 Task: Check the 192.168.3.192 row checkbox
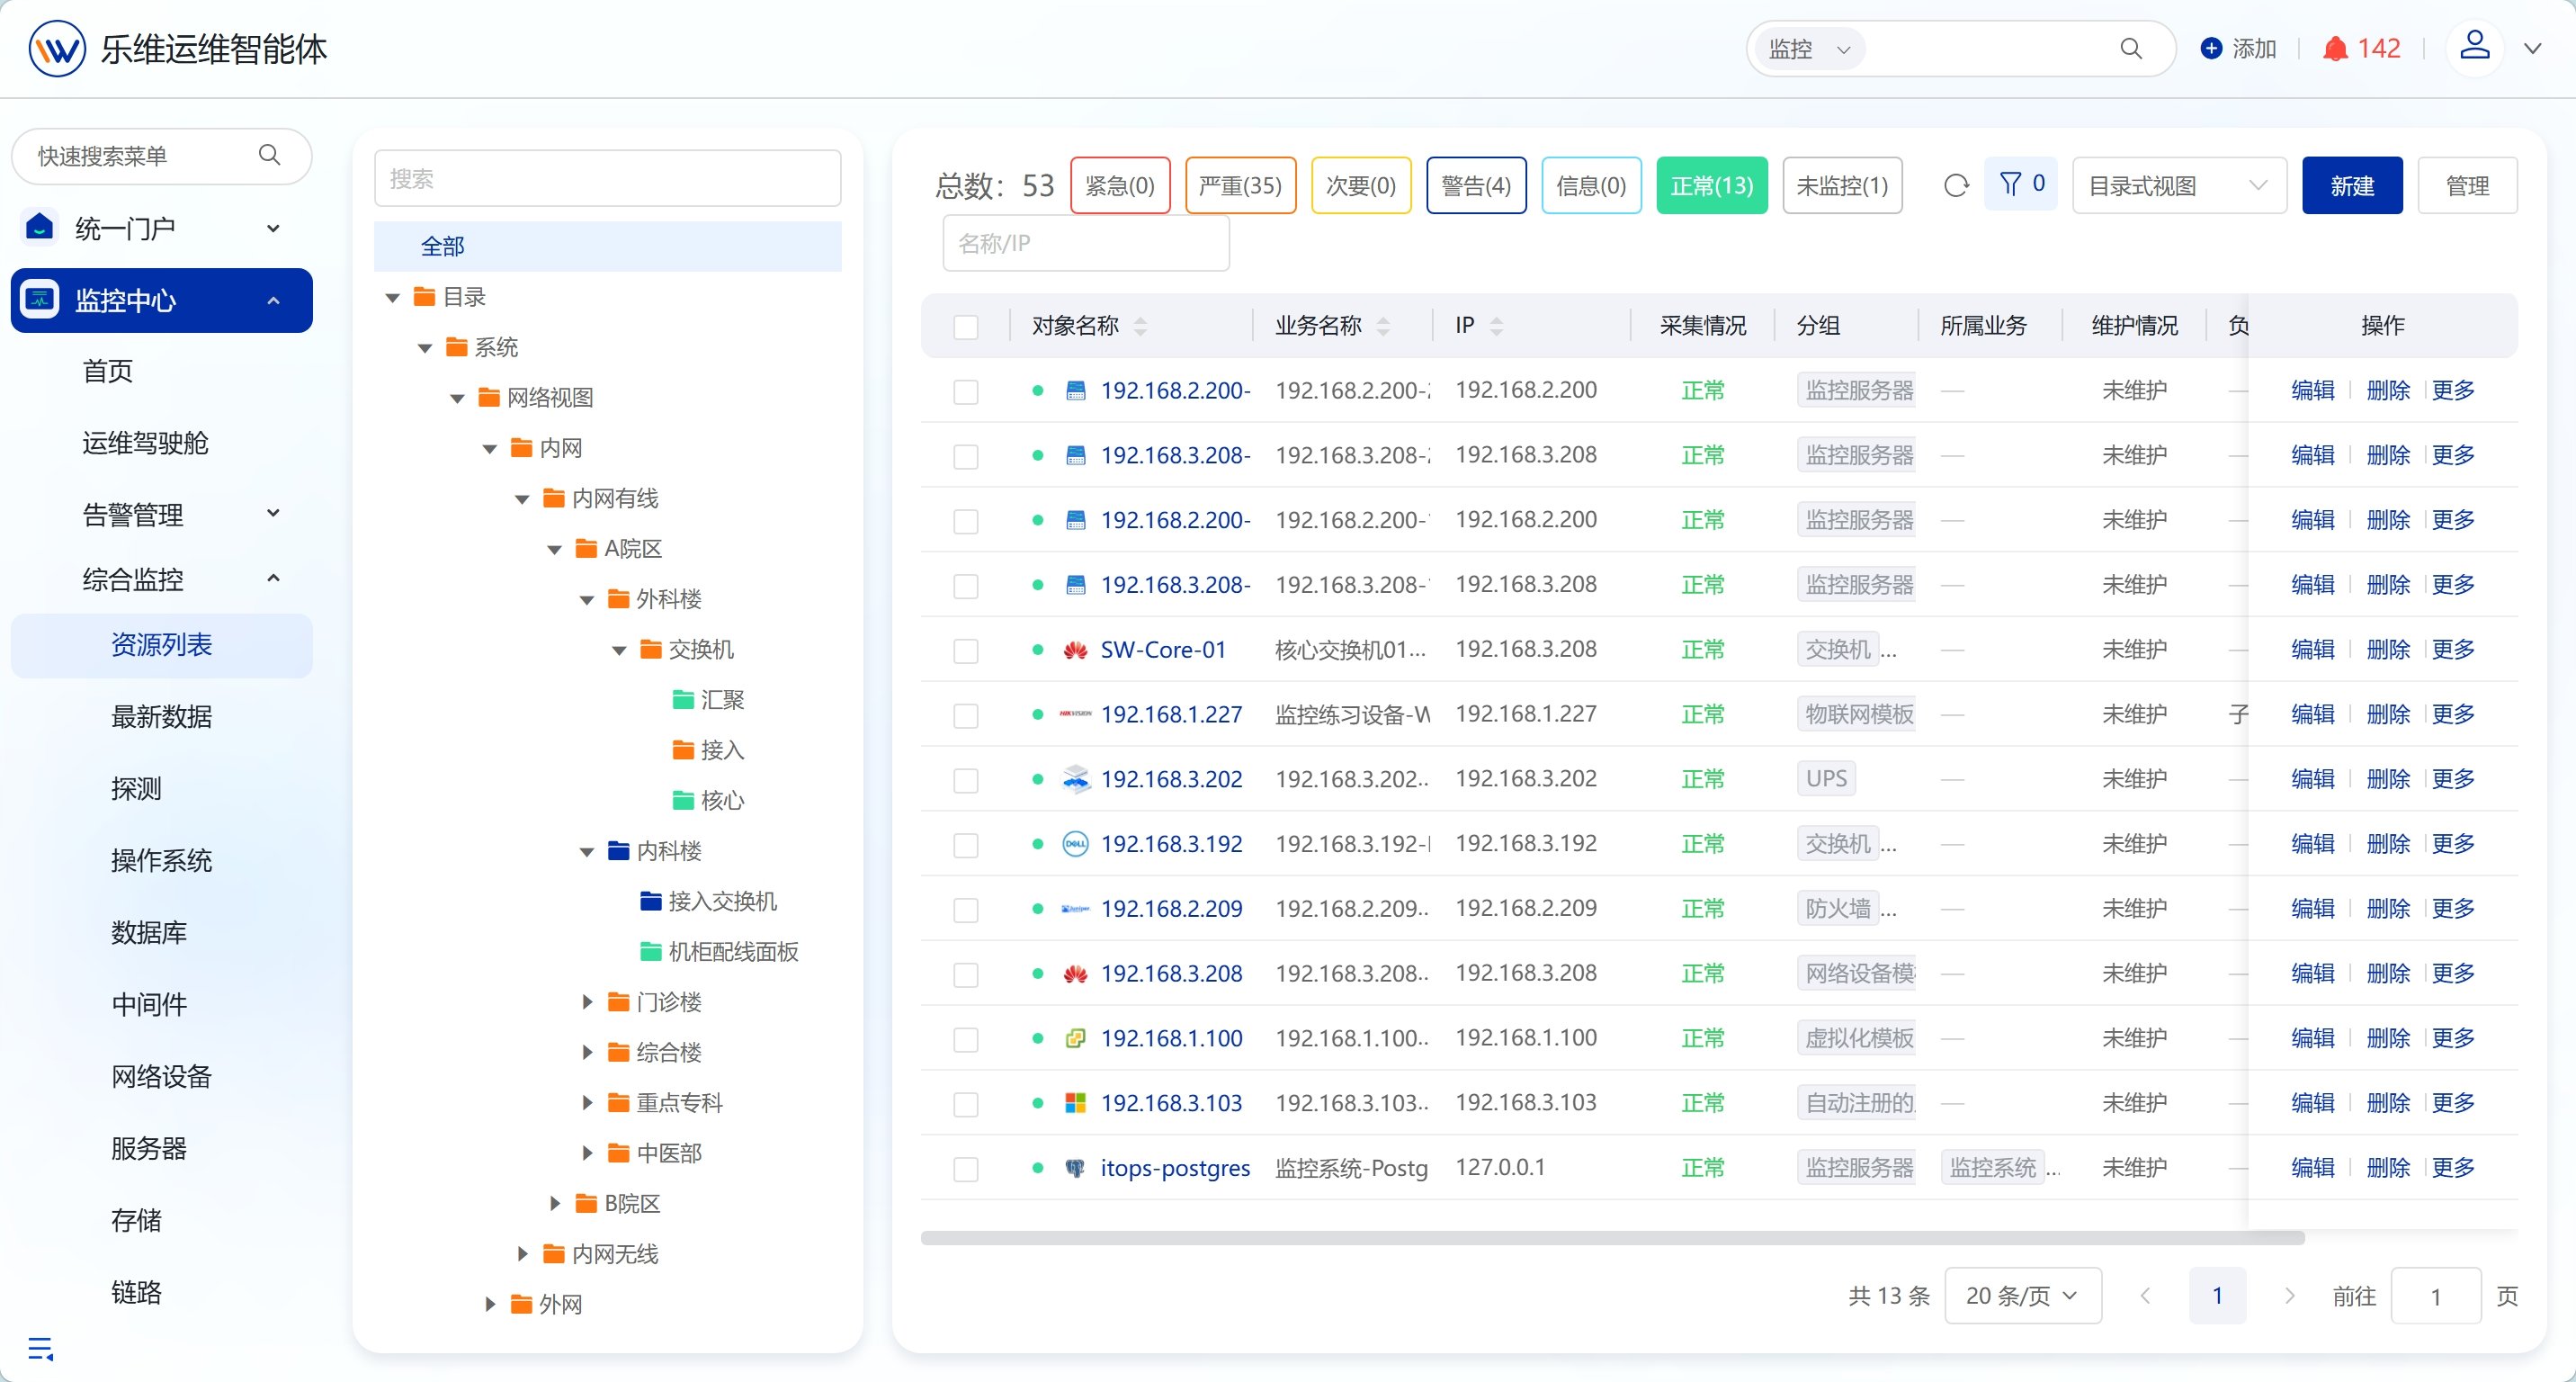point(966,846)
